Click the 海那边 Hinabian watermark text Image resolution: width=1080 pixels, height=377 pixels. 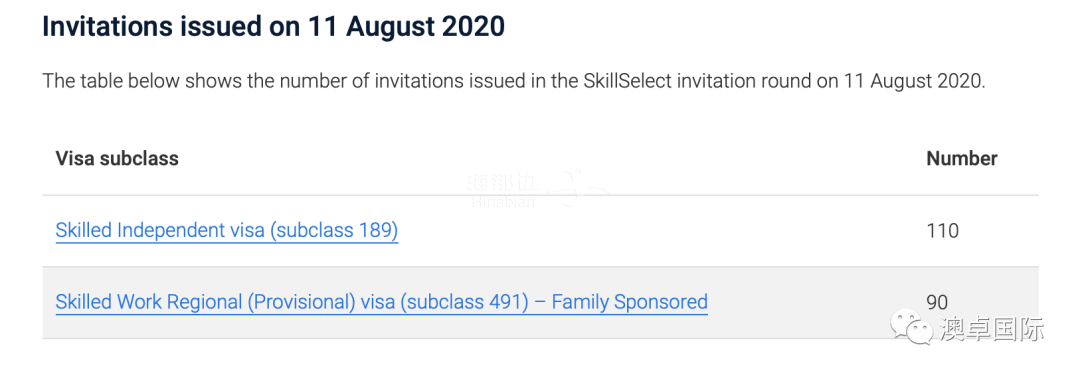[x=502, y=191]
